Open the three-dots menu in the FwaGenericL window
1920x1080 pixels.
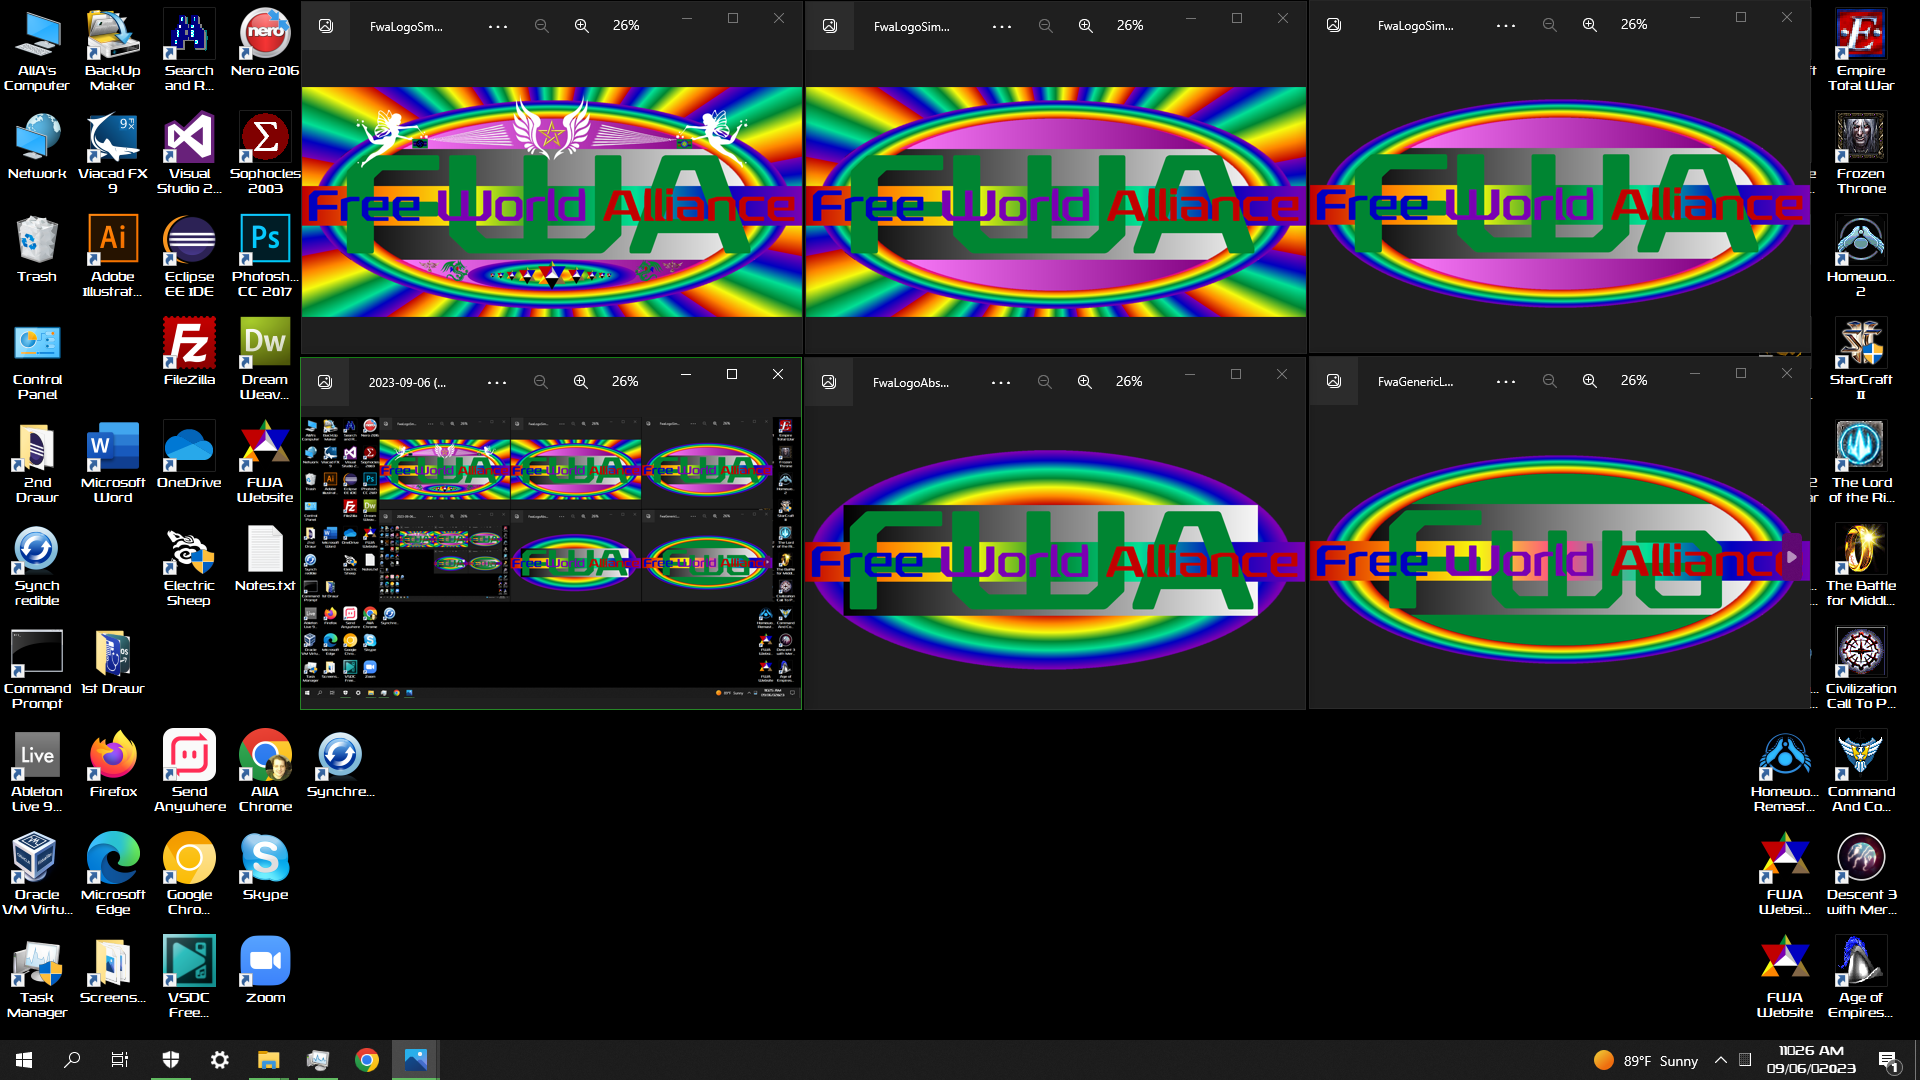(x=1505, y=382)
